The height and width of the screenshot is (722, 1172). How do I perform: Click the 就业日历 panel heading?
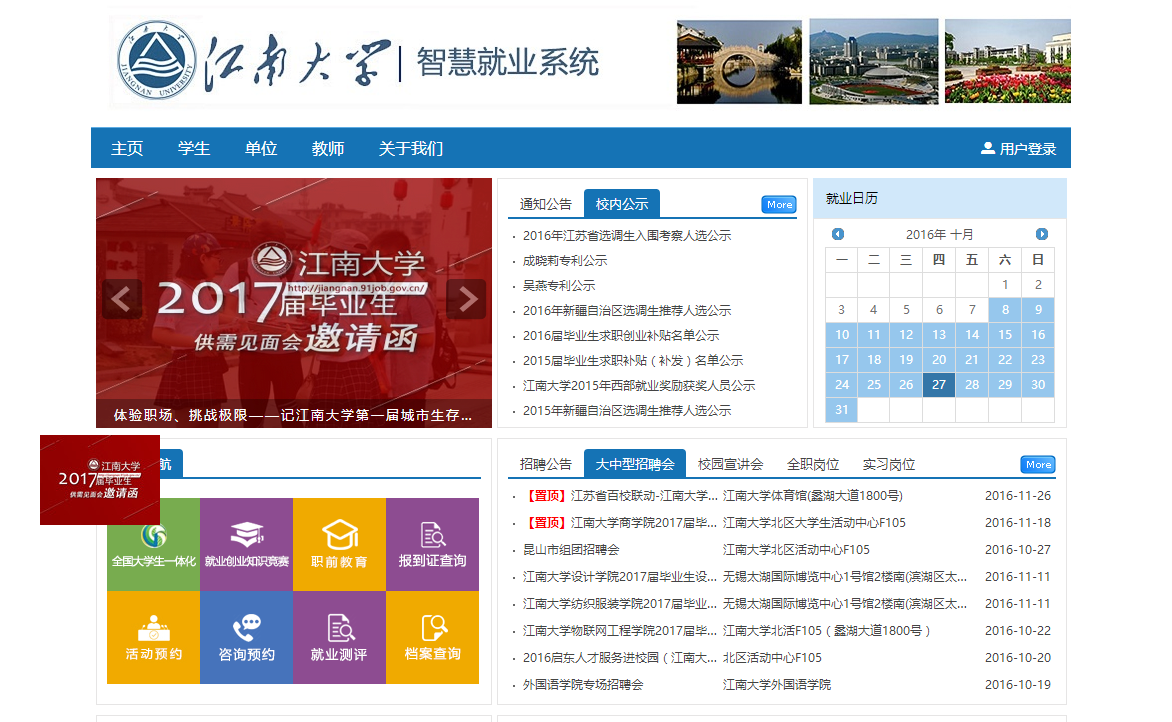pos(851,198)
